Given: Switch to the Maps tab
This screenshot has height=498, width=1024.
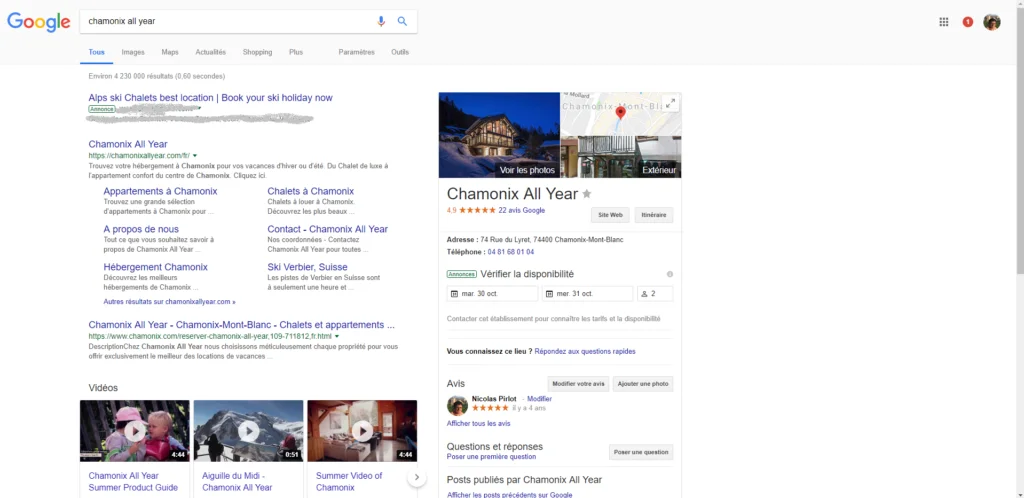Looking at the screenshot, I should tap(170, 52).
